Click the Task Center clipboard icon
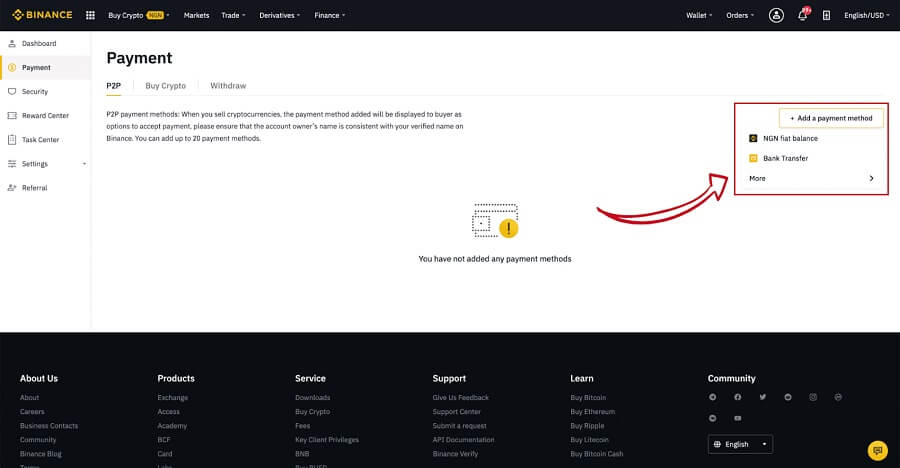 [12, 140]
